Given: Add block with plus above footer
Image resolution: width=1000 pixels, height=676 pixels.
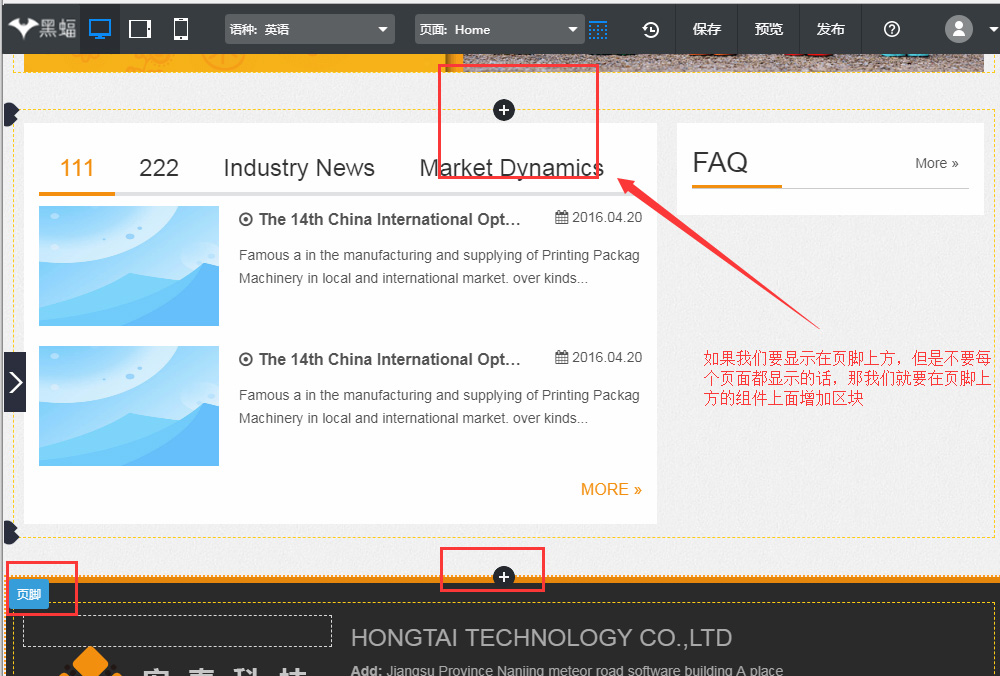Looking at the screenshot, I should tap(504, 576).
